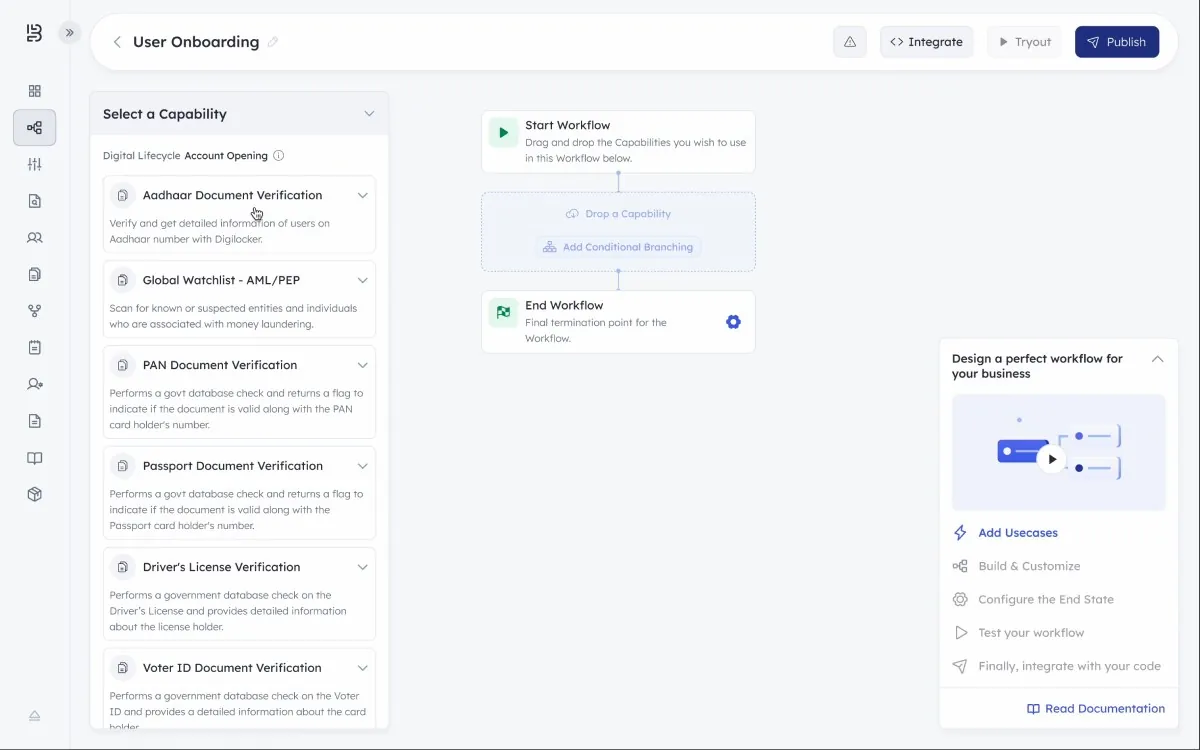Click Add Conditional Branching
The height and width of the screenshot is (750, 1200).
(618, 247)
